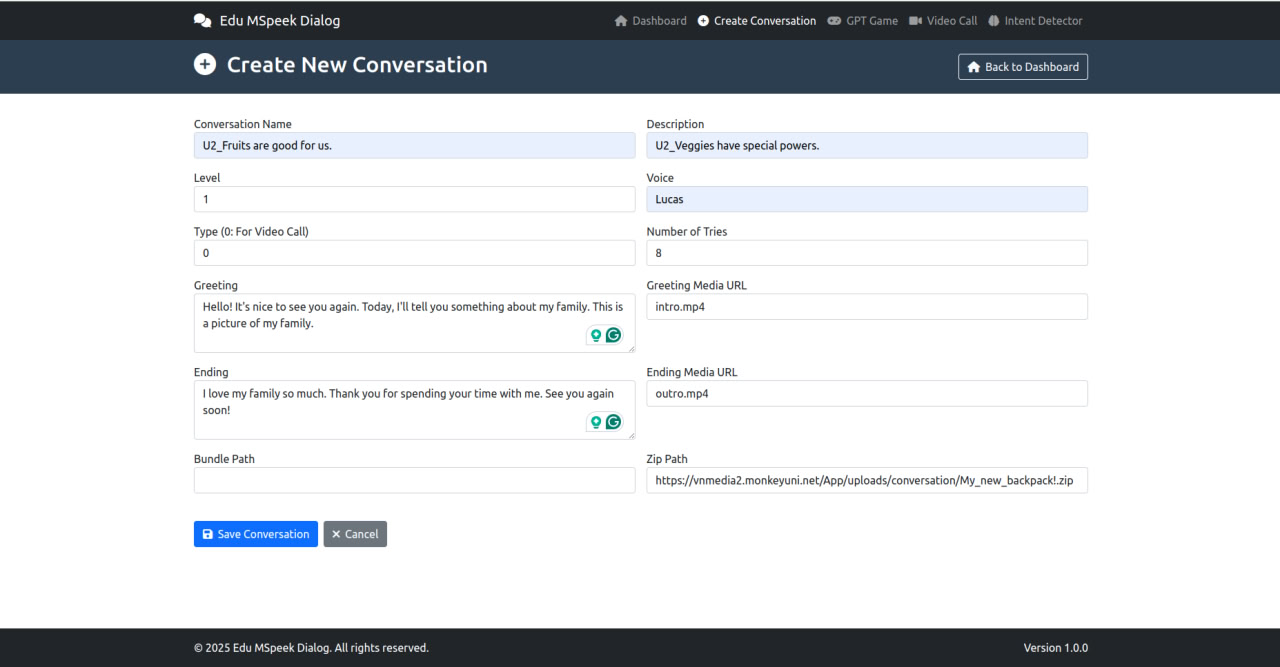Click the Dashboard home icon in navbar
The image size is (1280, 667).
621,20
